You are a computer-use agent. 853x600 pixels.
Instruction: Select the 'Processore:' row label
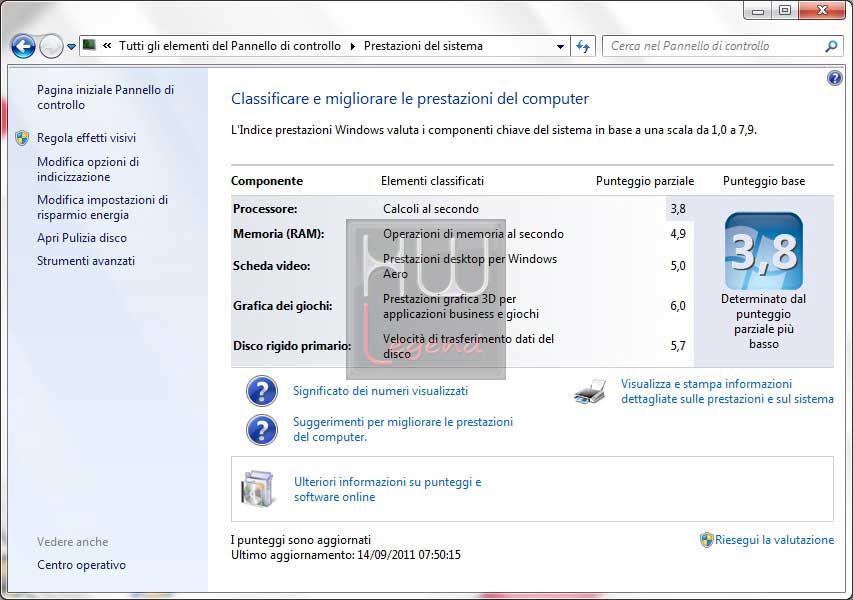265,209
